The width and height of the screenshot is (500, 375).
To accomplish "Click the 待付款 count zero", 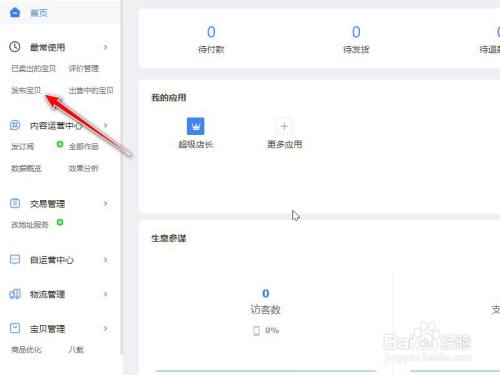I will click(x=211, y=32).
